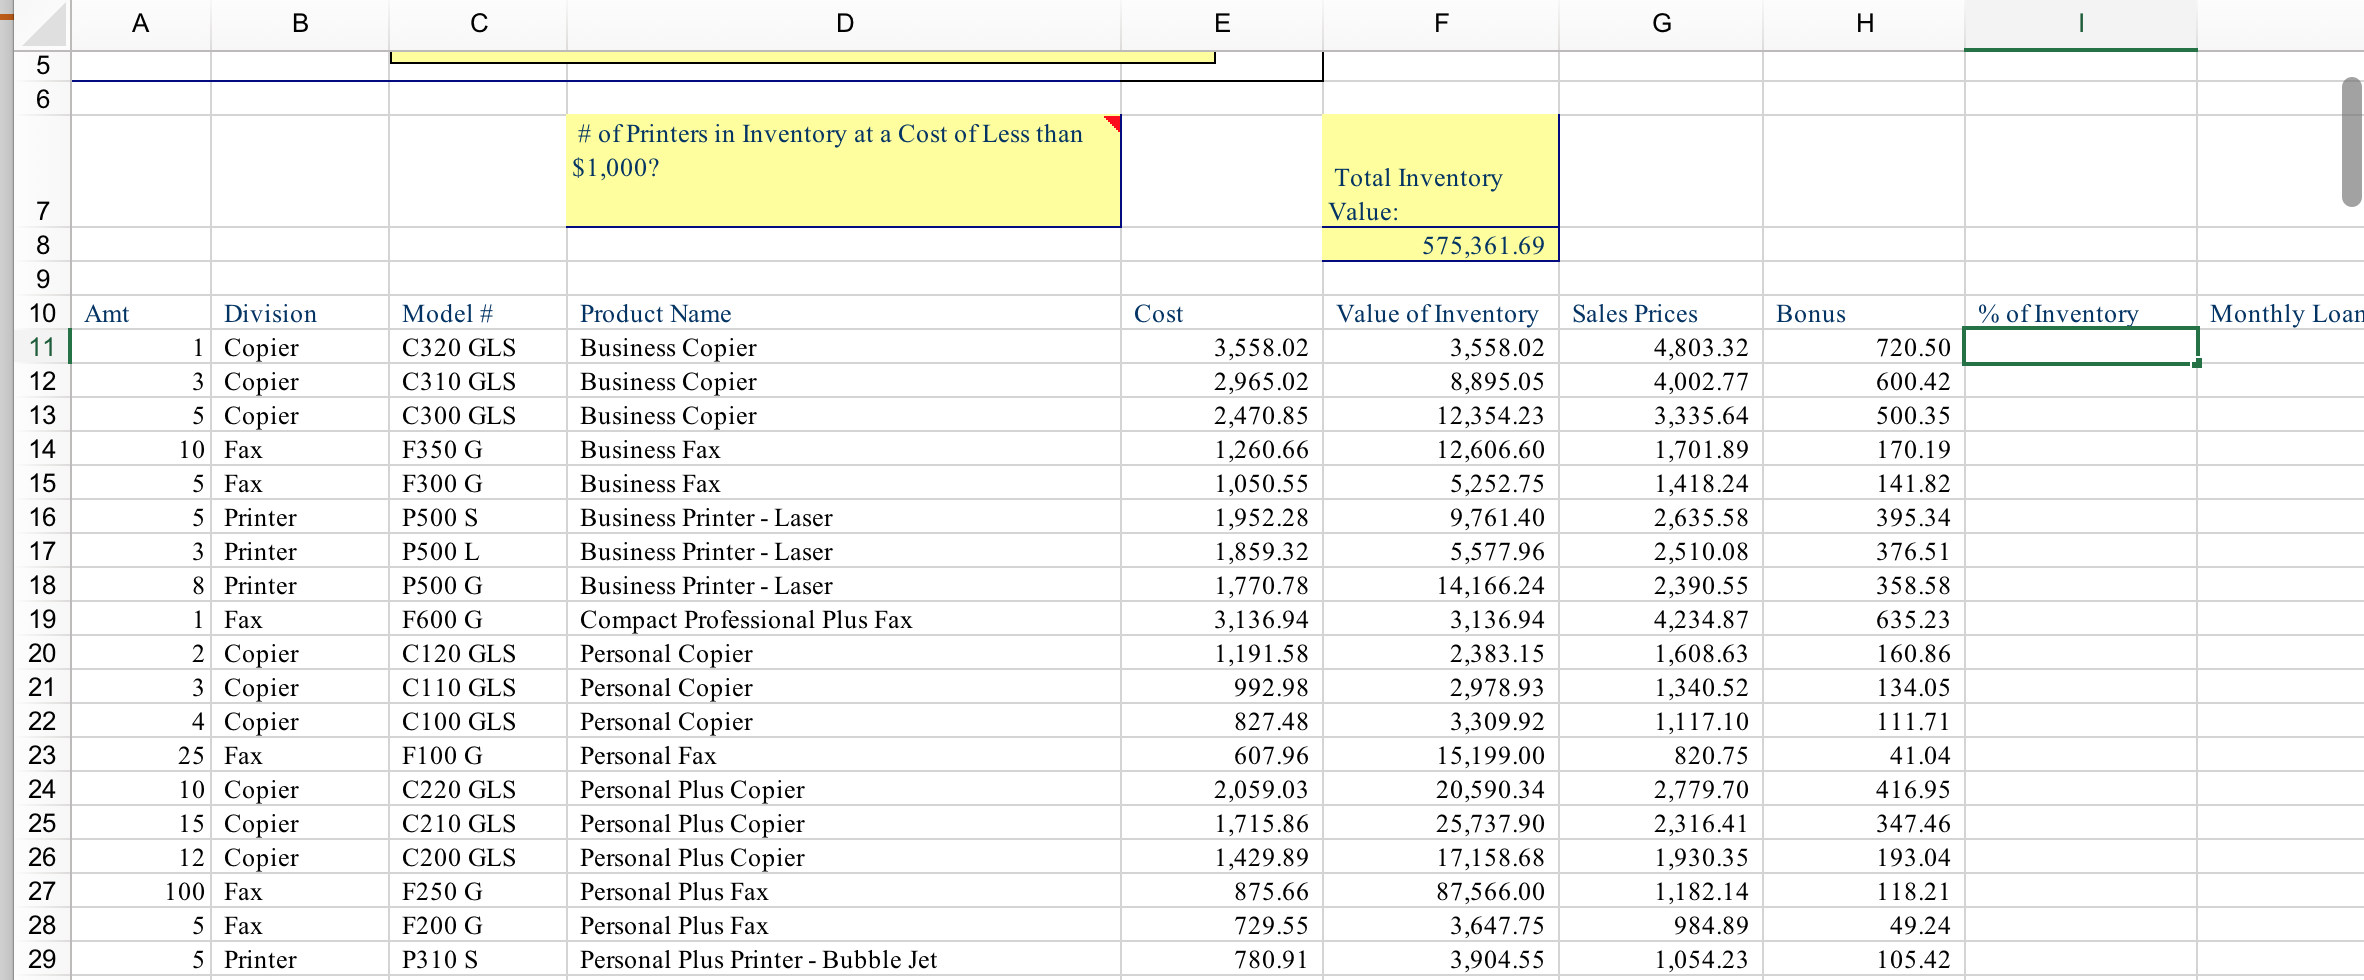
Task: Select column header I
Action: 2079,22
